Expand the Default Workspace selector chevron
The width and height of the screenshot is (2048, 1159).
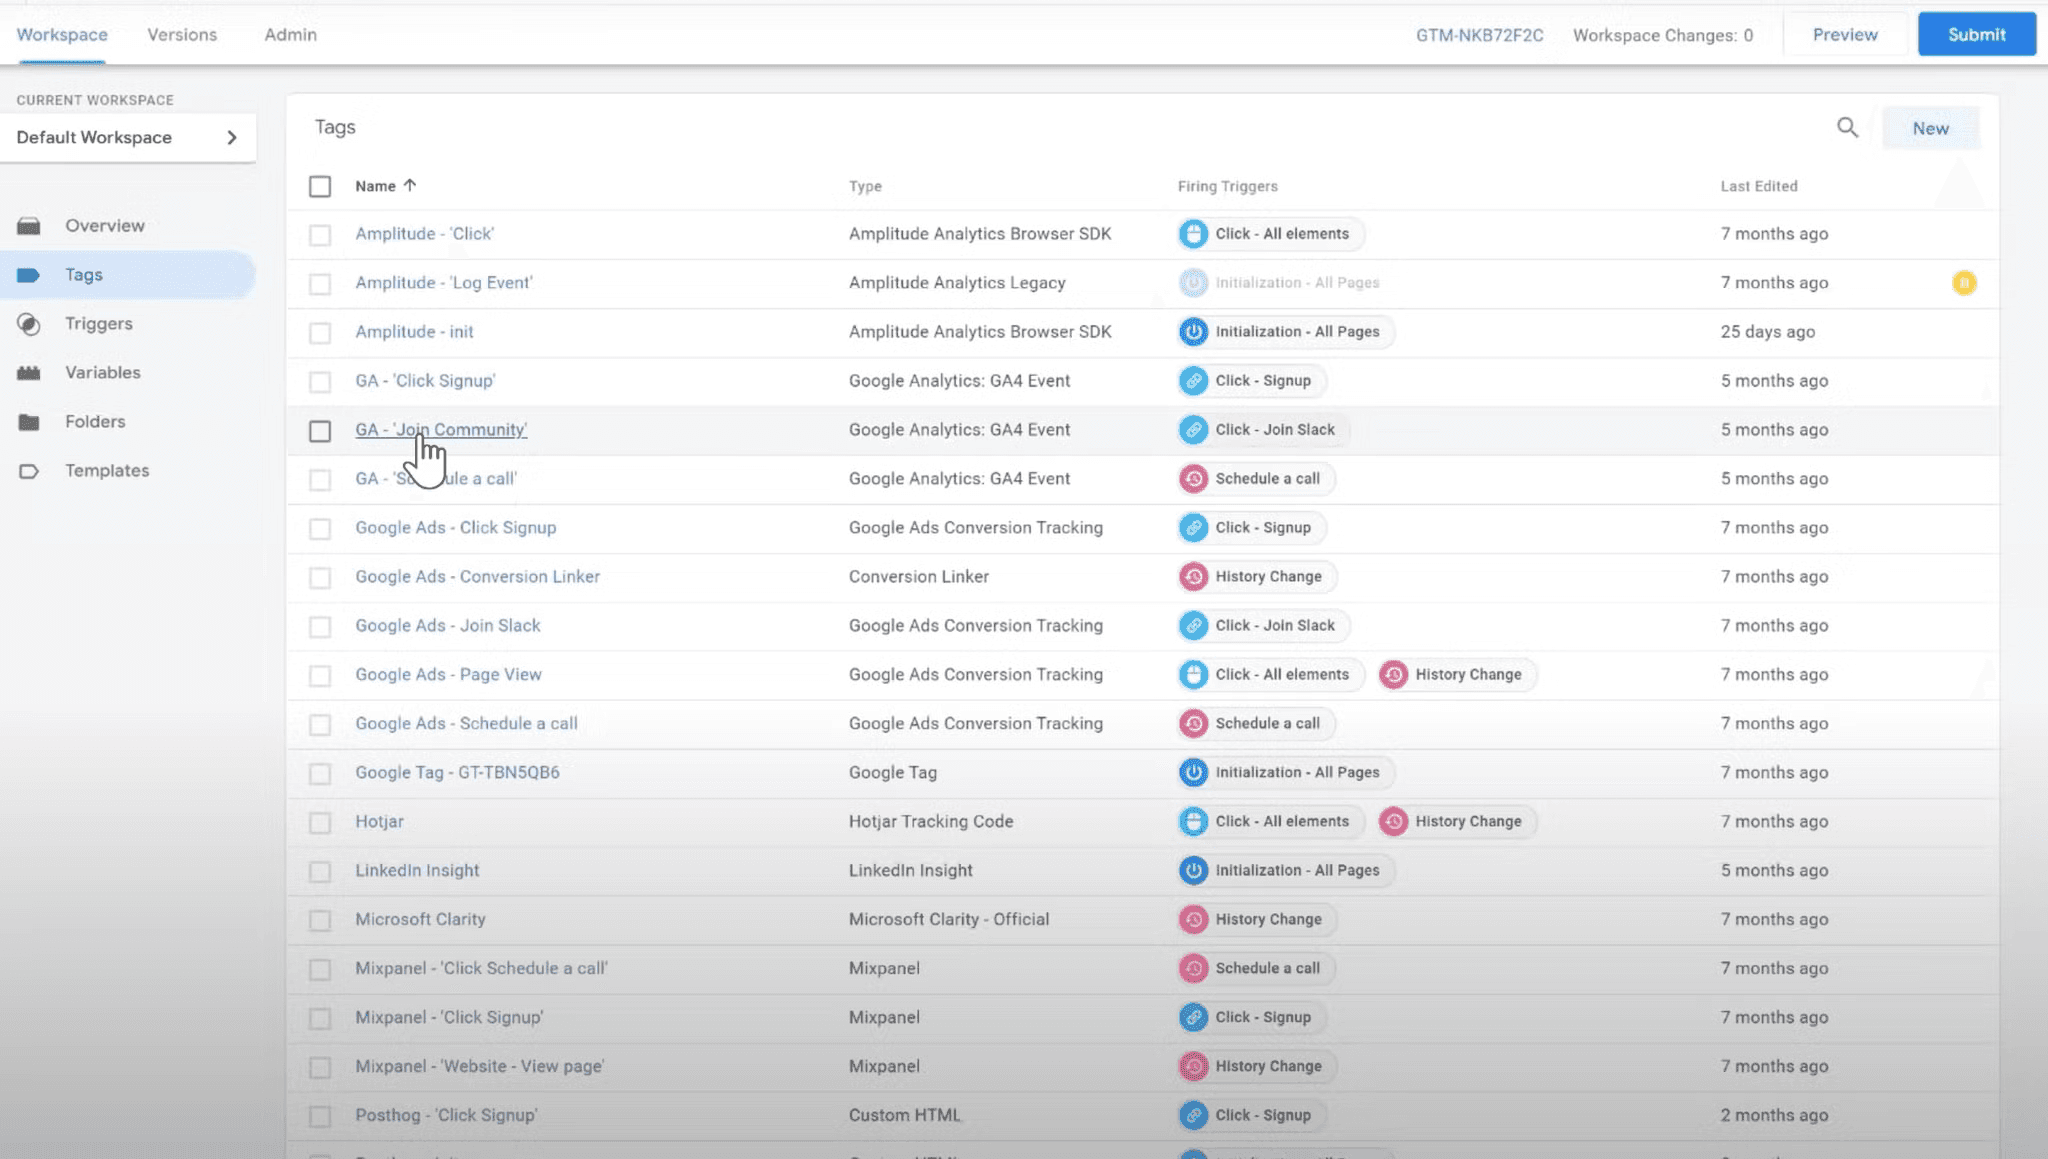(232, 138)
